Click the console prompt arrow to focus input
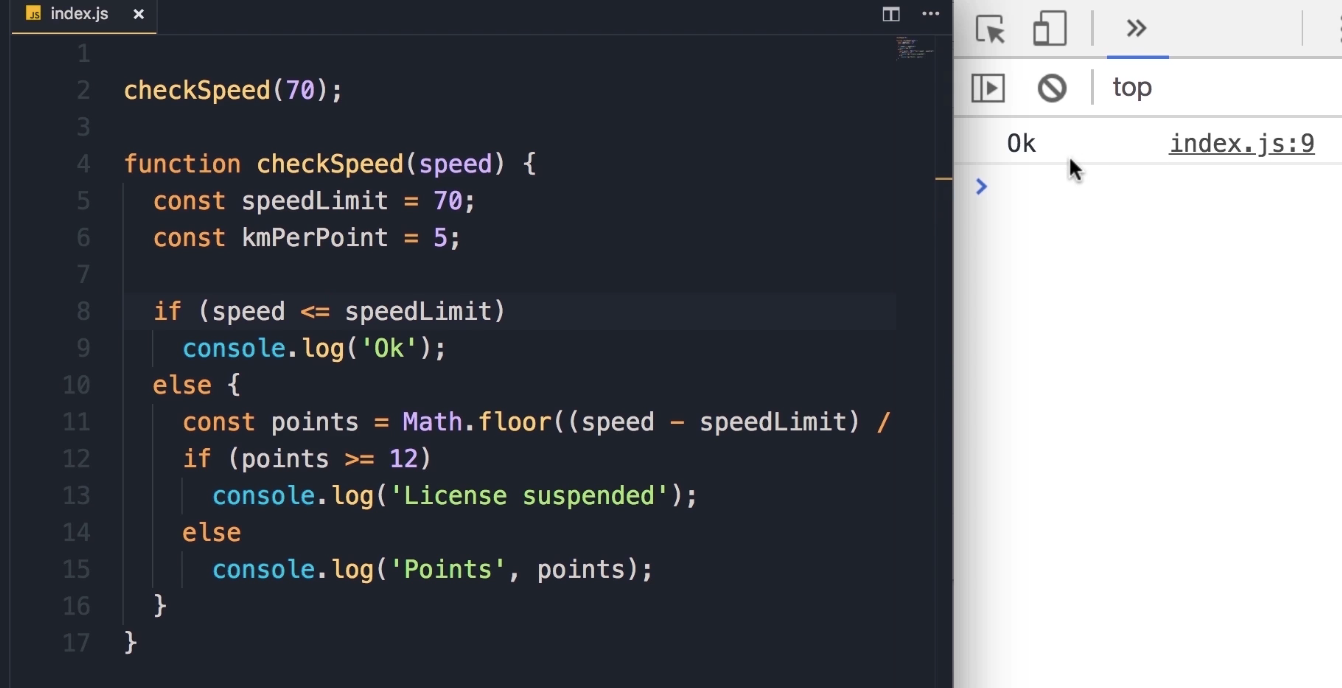Screen dimensions: 1342x688 (x=981, y=186)
